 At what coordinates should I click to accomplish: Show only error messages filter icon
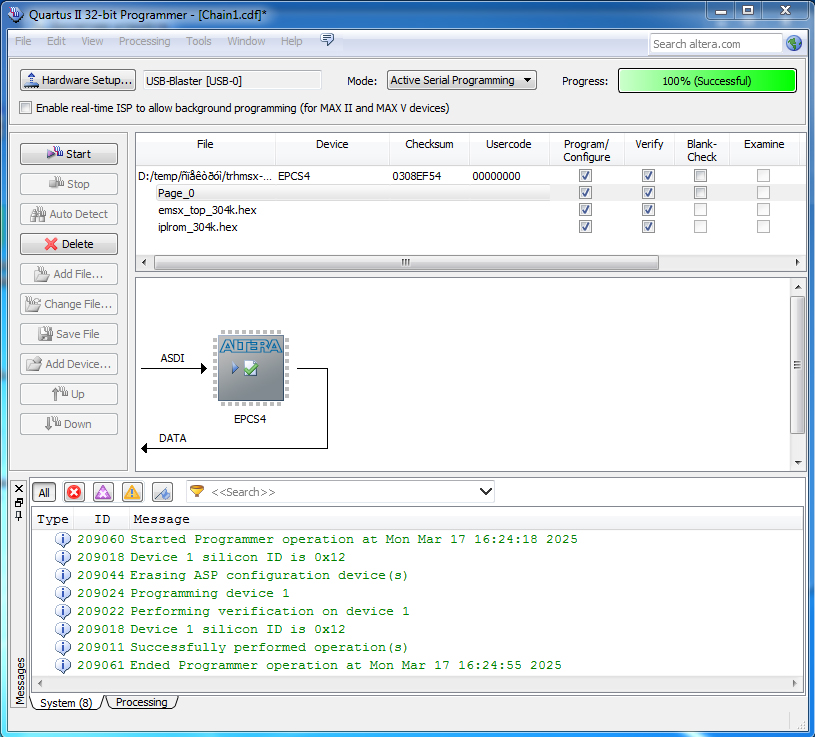(74, 492)
